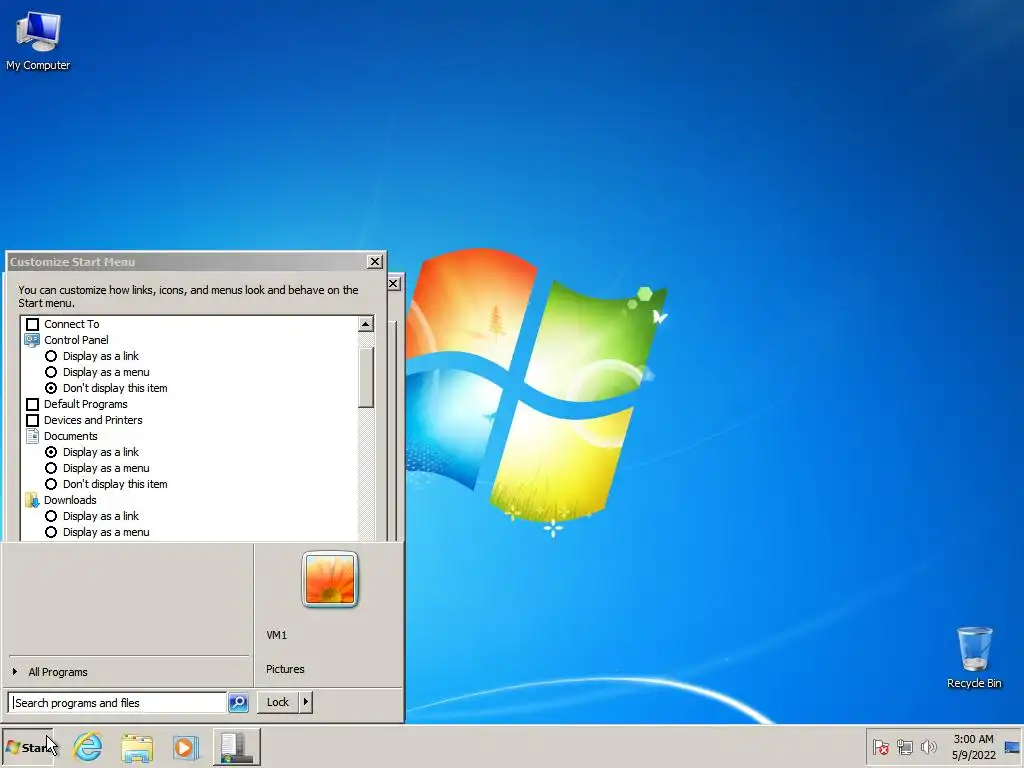Click the user account flower picture
The width and height of the screenshot is (1024, 768).
(x=330, y=579)
